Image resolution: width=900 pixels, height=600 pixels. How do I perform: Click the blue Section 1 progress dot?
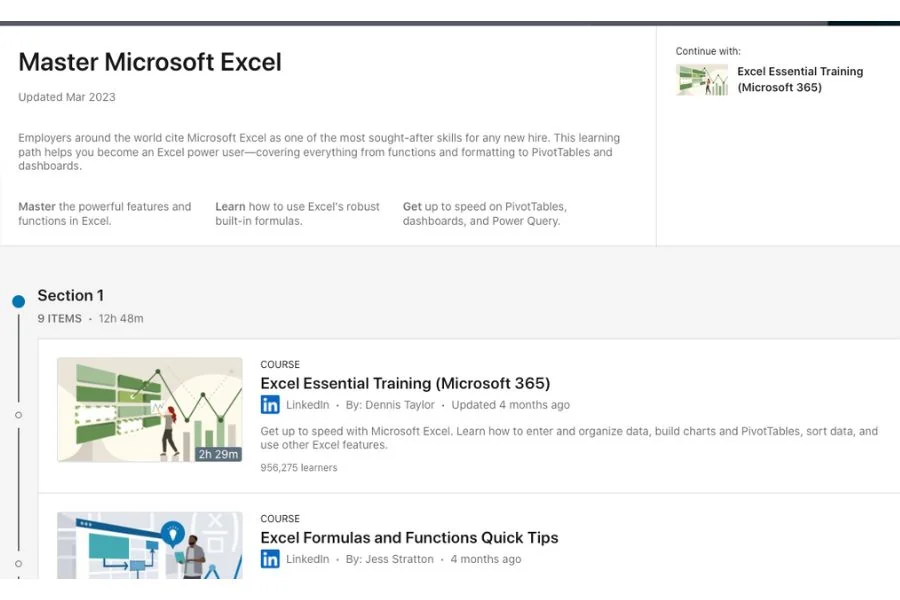click(18, 300)
